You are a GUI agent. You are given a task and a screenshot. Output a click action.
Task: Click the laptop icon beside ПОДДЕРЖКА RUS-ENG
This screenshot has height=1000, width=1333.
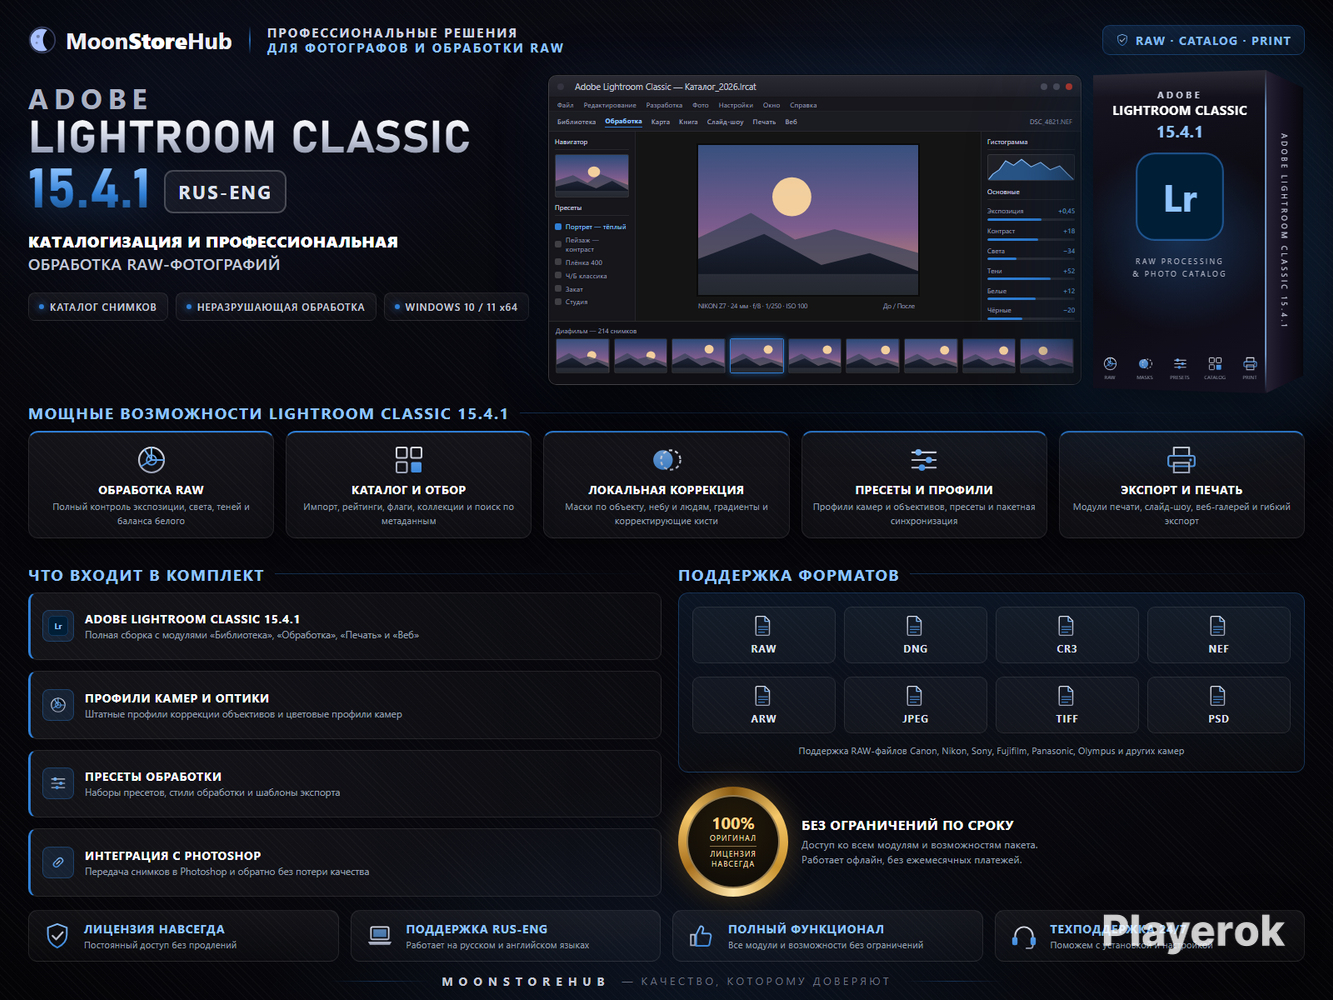point(380,936)
